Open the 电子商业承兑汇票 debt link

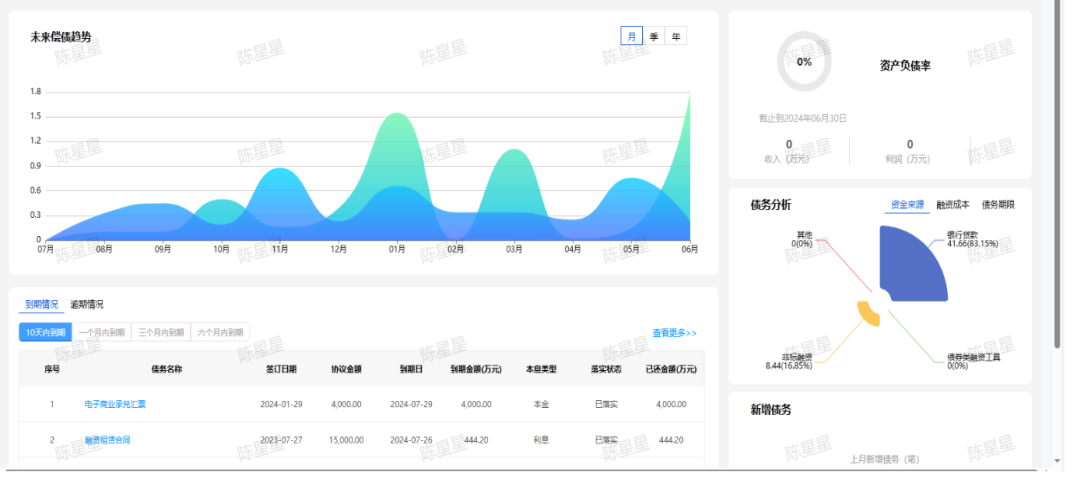tap(116, 404)
